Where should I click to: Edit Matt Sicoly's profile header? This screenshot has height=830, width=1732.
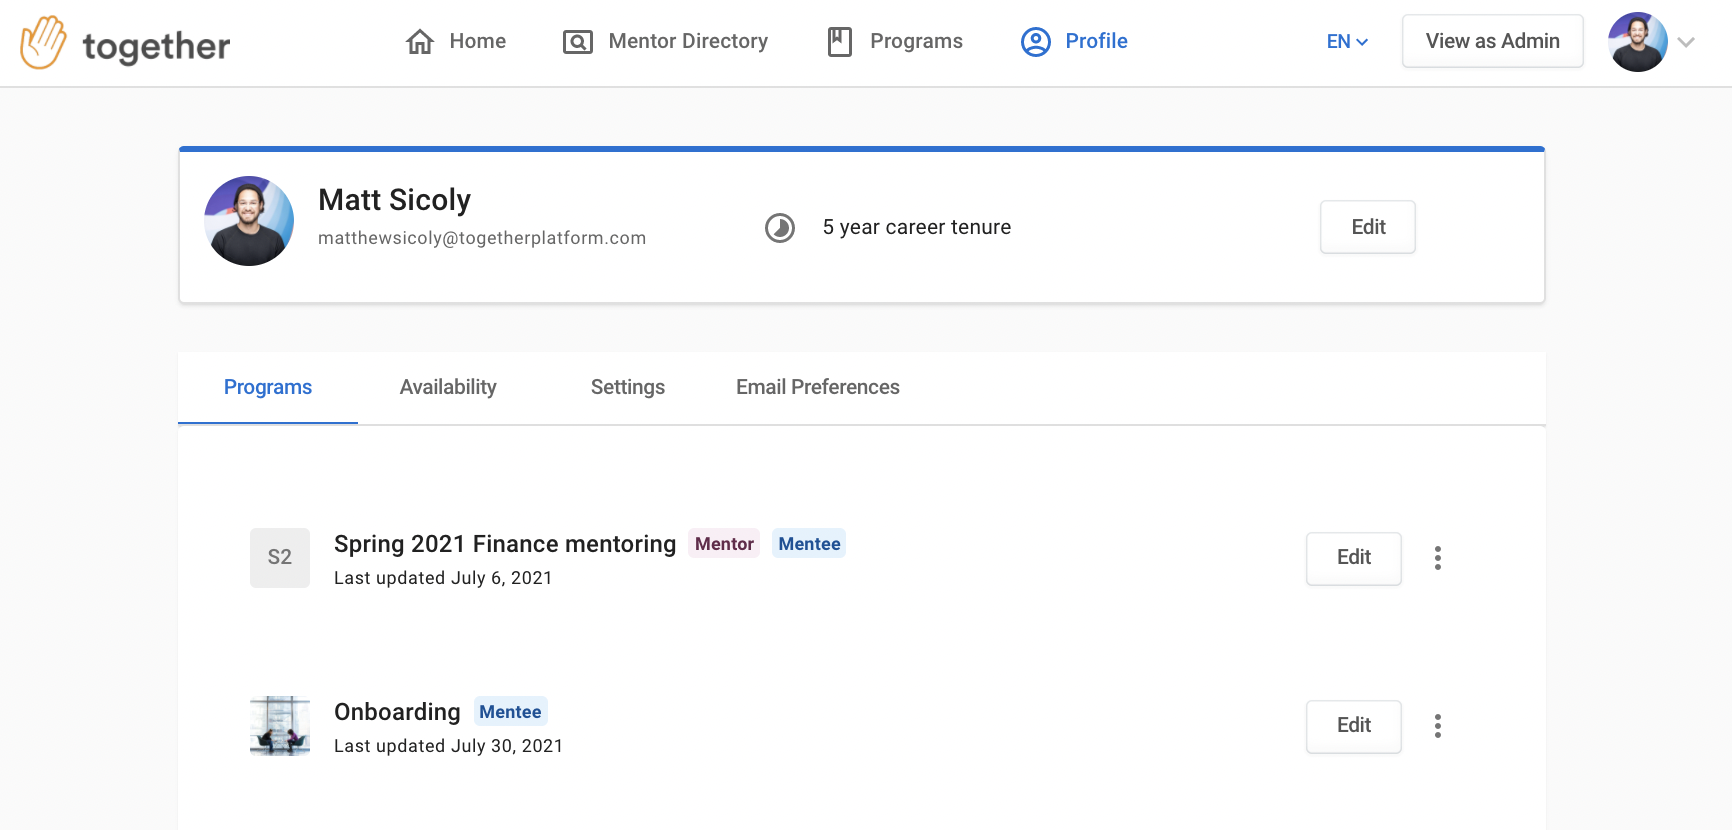(x=1368, y=227)
